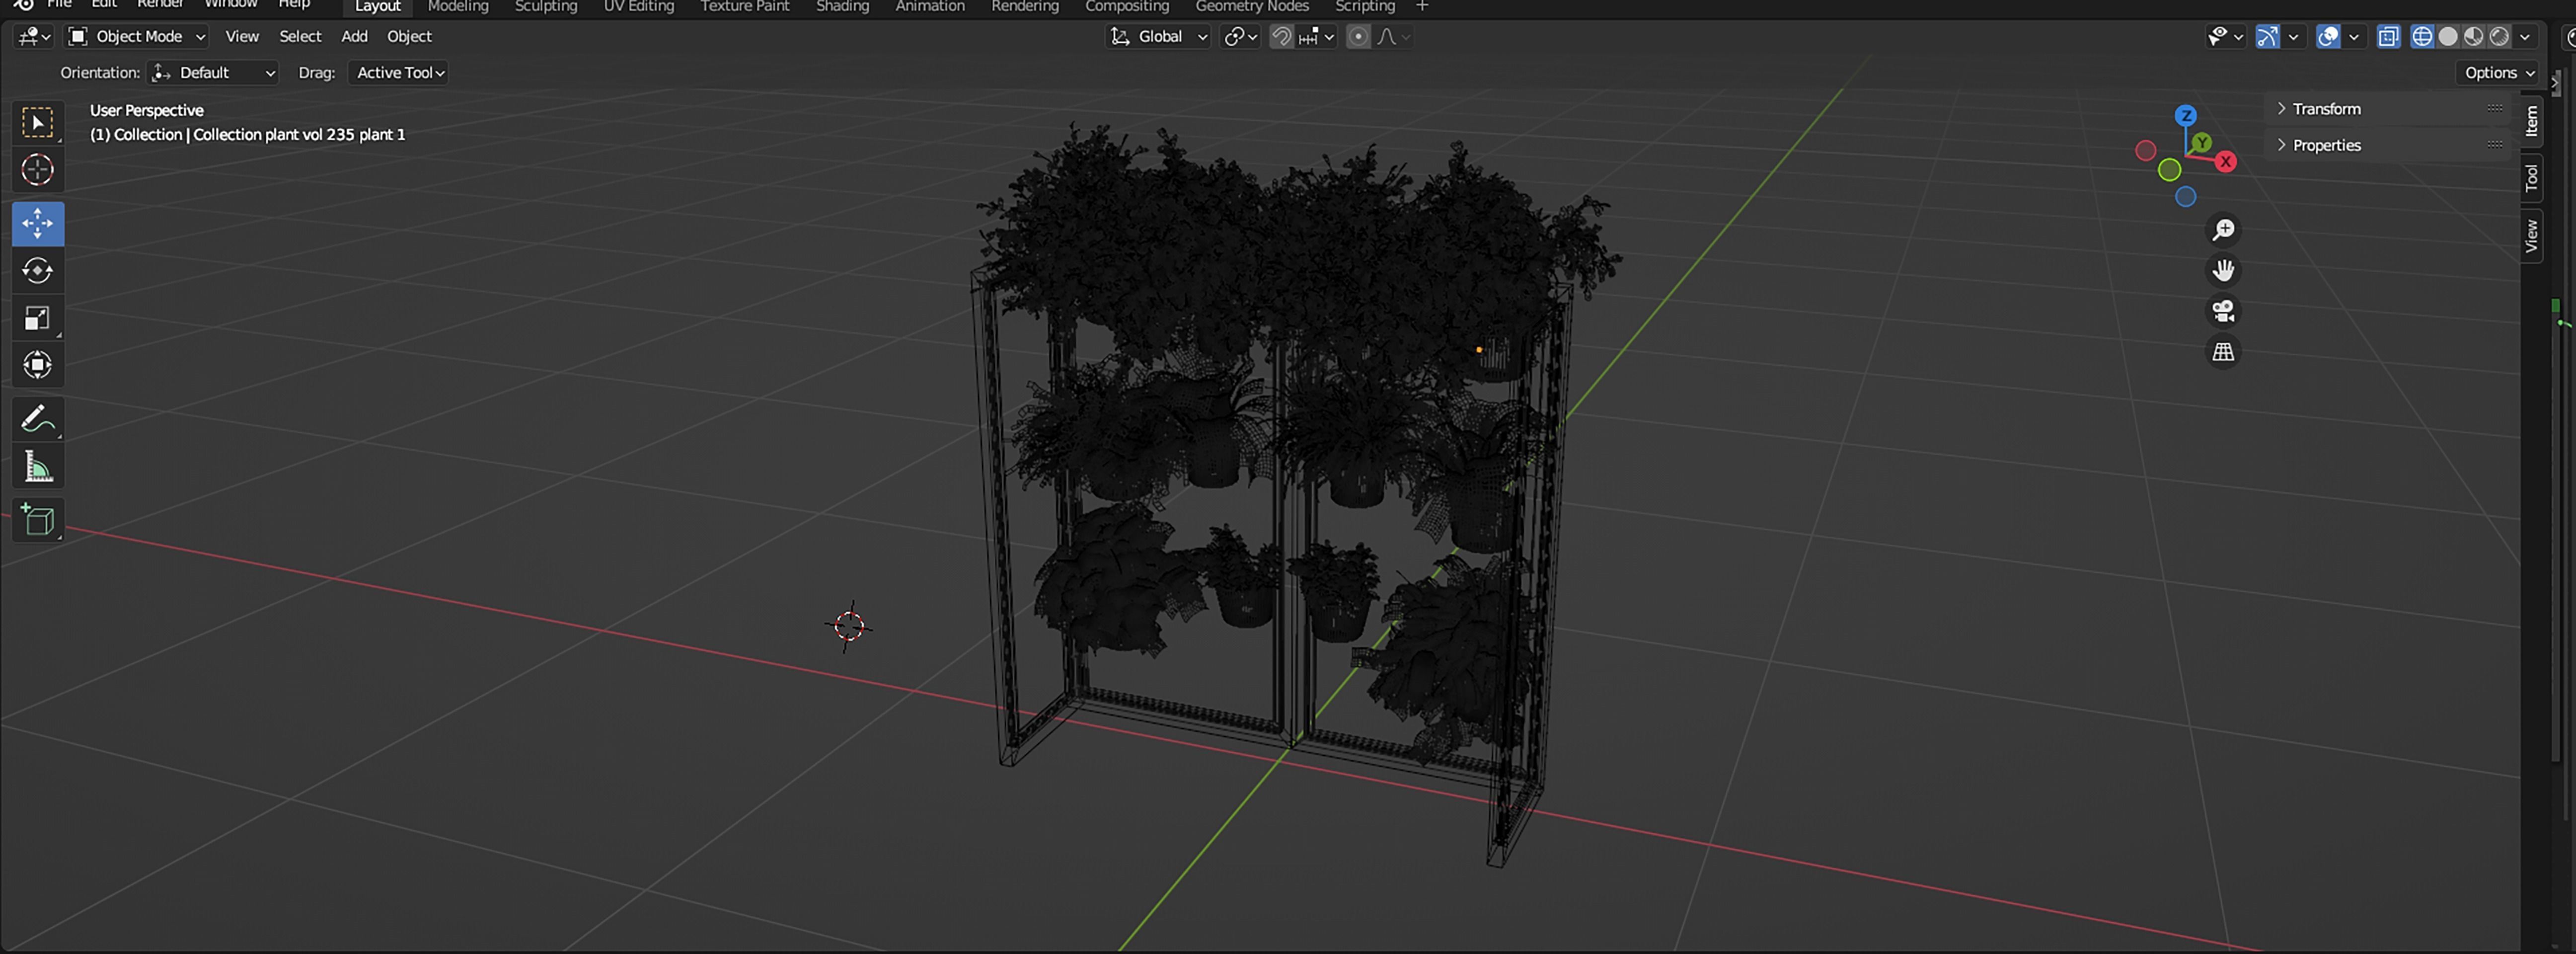Pick the Annotate pencil tool
The image size is (2576, 954).
coord(38,418)
